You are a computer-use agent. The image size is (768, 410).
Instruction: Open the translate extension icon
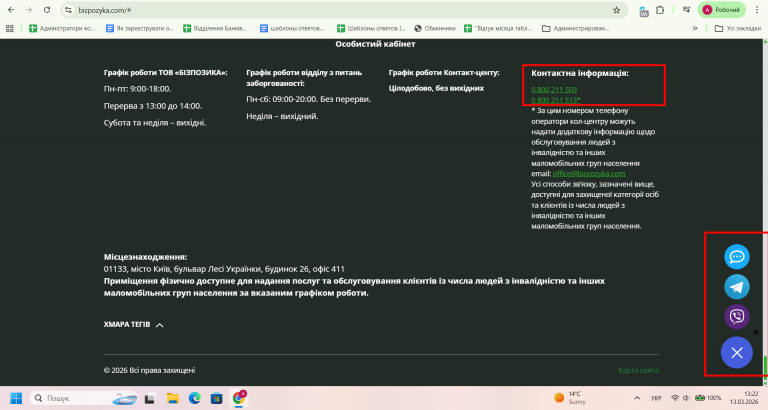pyautogui.click(x=644, y=10)
